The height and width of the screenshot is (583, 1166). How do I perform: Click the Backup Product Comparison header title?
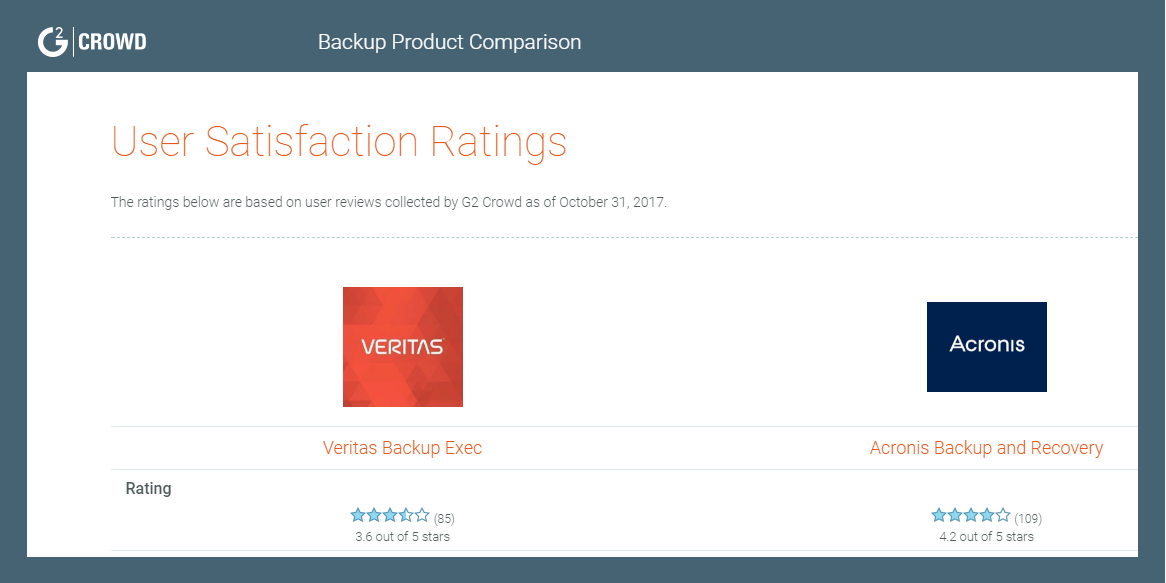click(x=449, y=42)
